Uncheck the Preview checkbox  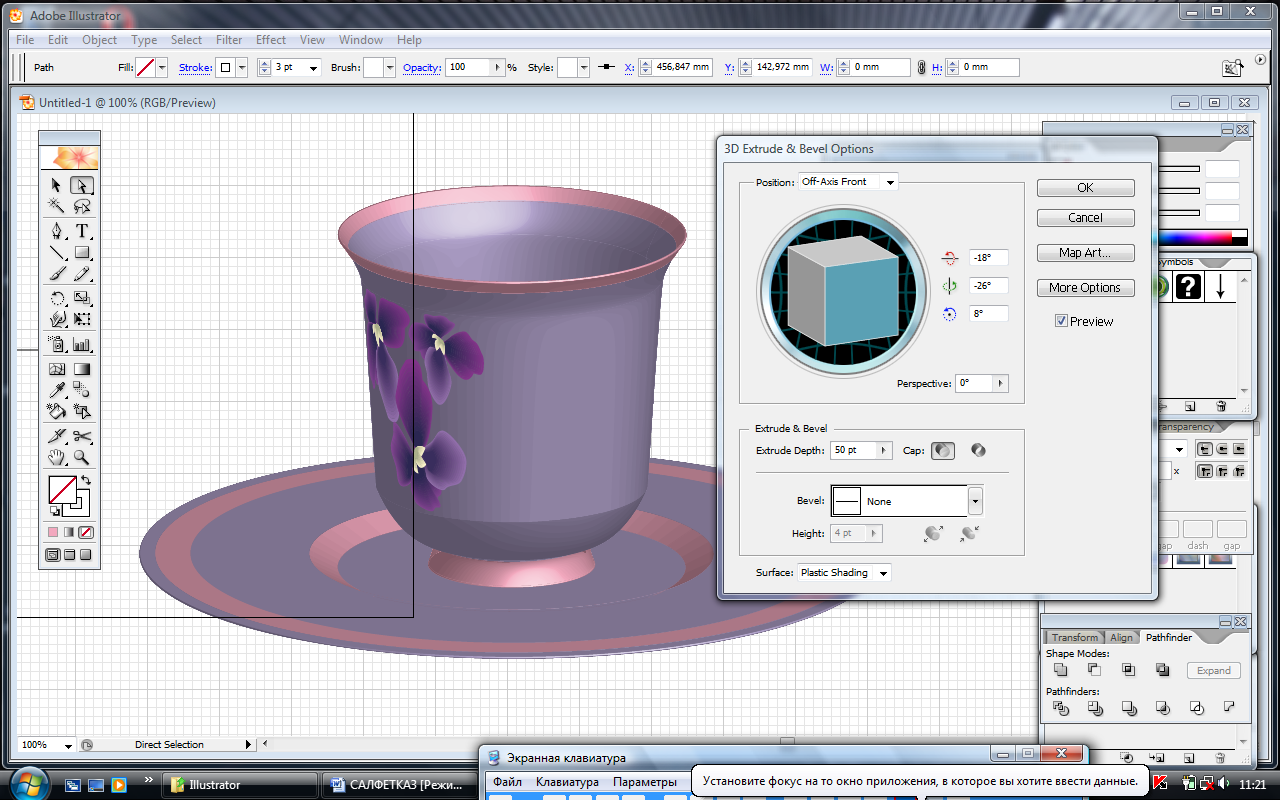pyautogui.click(x=1061, y=321)
